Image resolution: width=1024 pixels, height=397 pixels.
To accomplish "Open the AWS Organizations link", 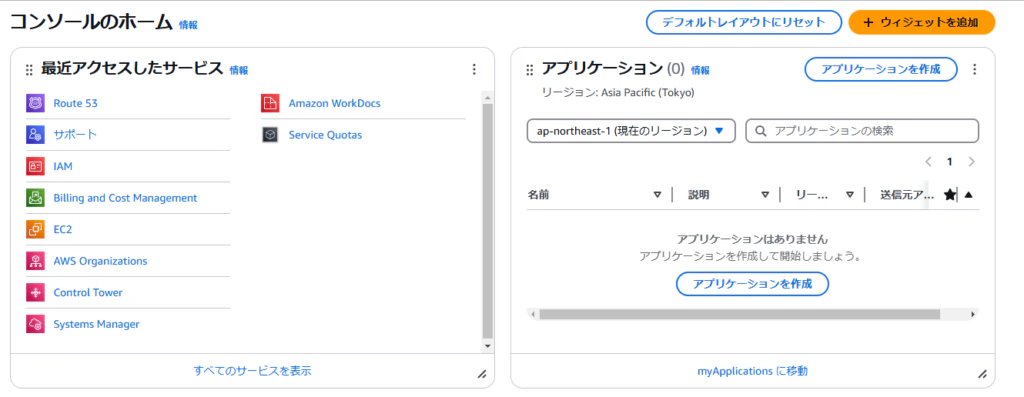I will tap(101, 261).
